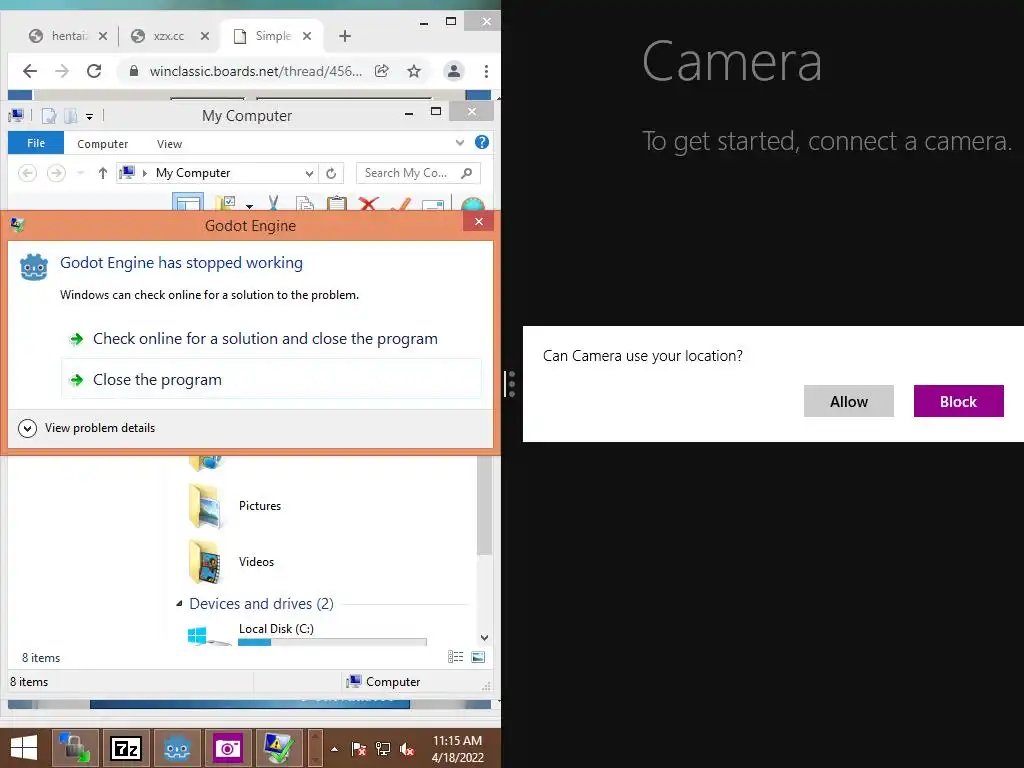Click Properties icon in quick access toolbar

click(x=49, y=116)
